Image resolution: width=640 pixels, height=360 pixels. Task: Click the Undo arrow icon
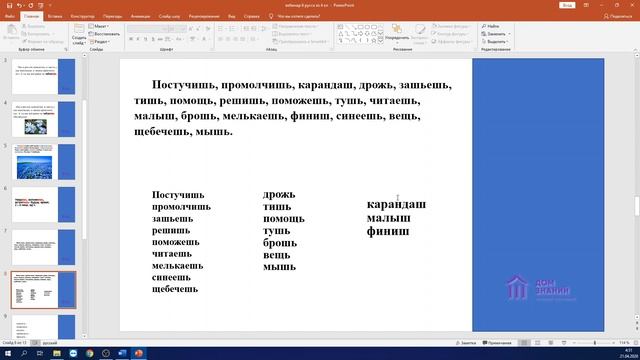coord(19,5)
